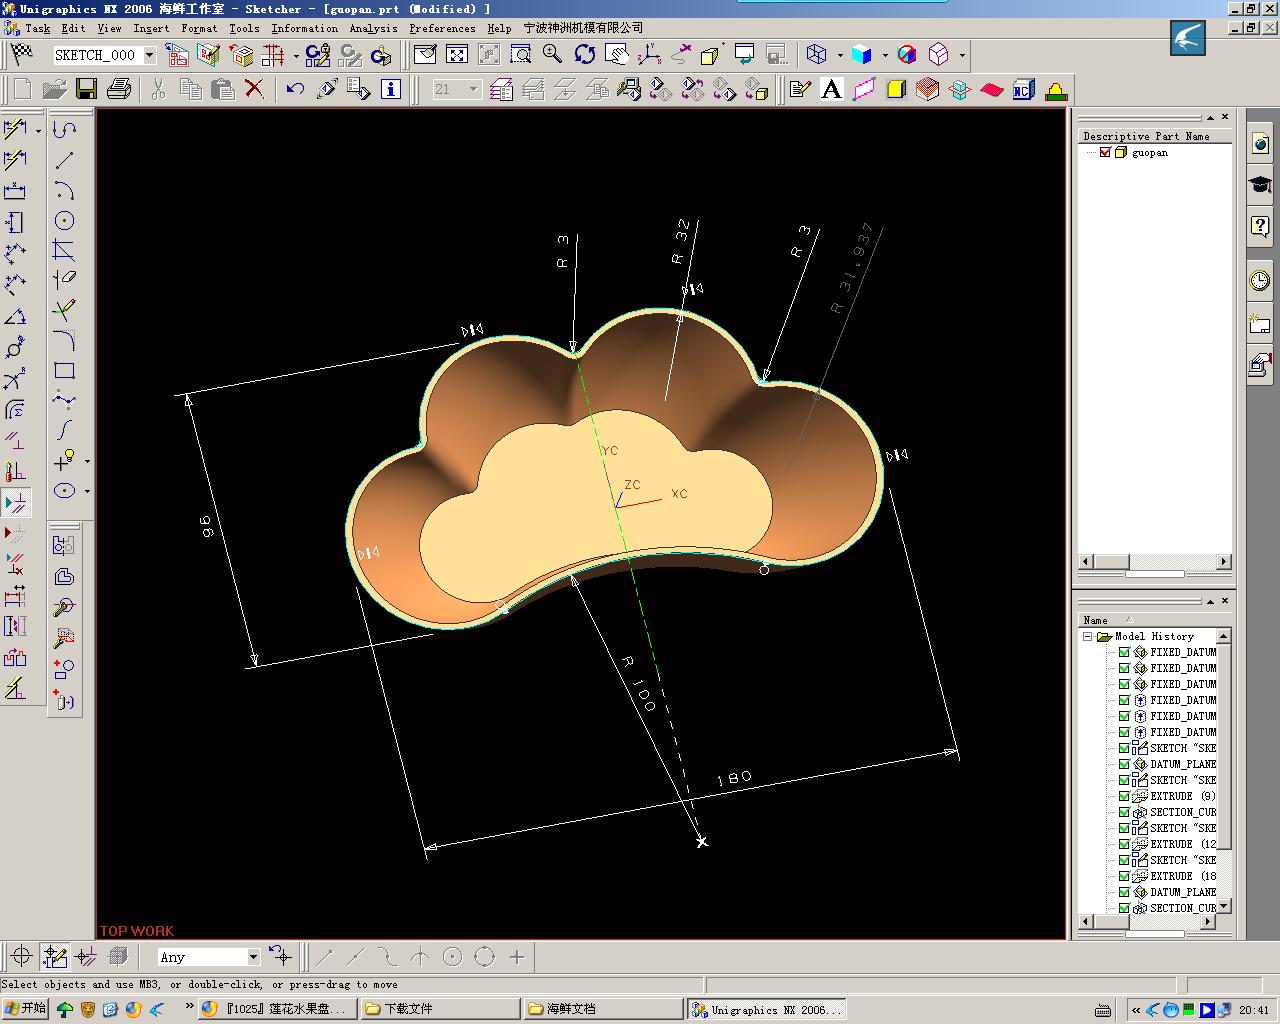Select the Zoom magnifier tool

coord(552,54)
